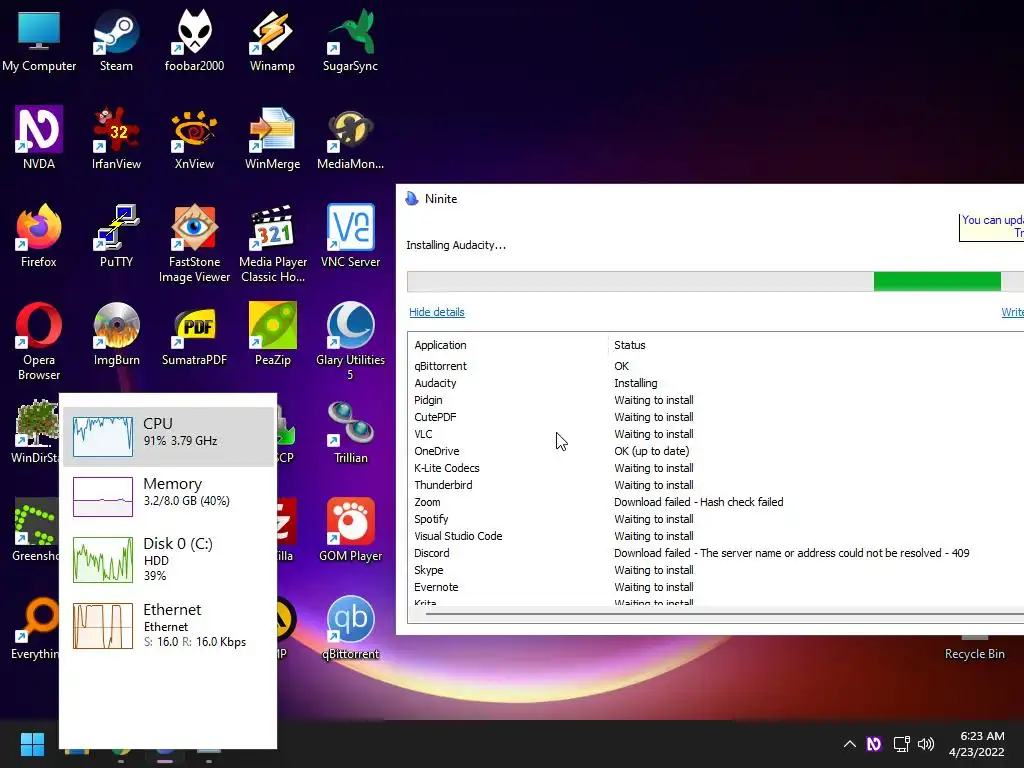Select the VLC row in Ninite
This screenshot has width=1024, height=768.
[716, 434]
